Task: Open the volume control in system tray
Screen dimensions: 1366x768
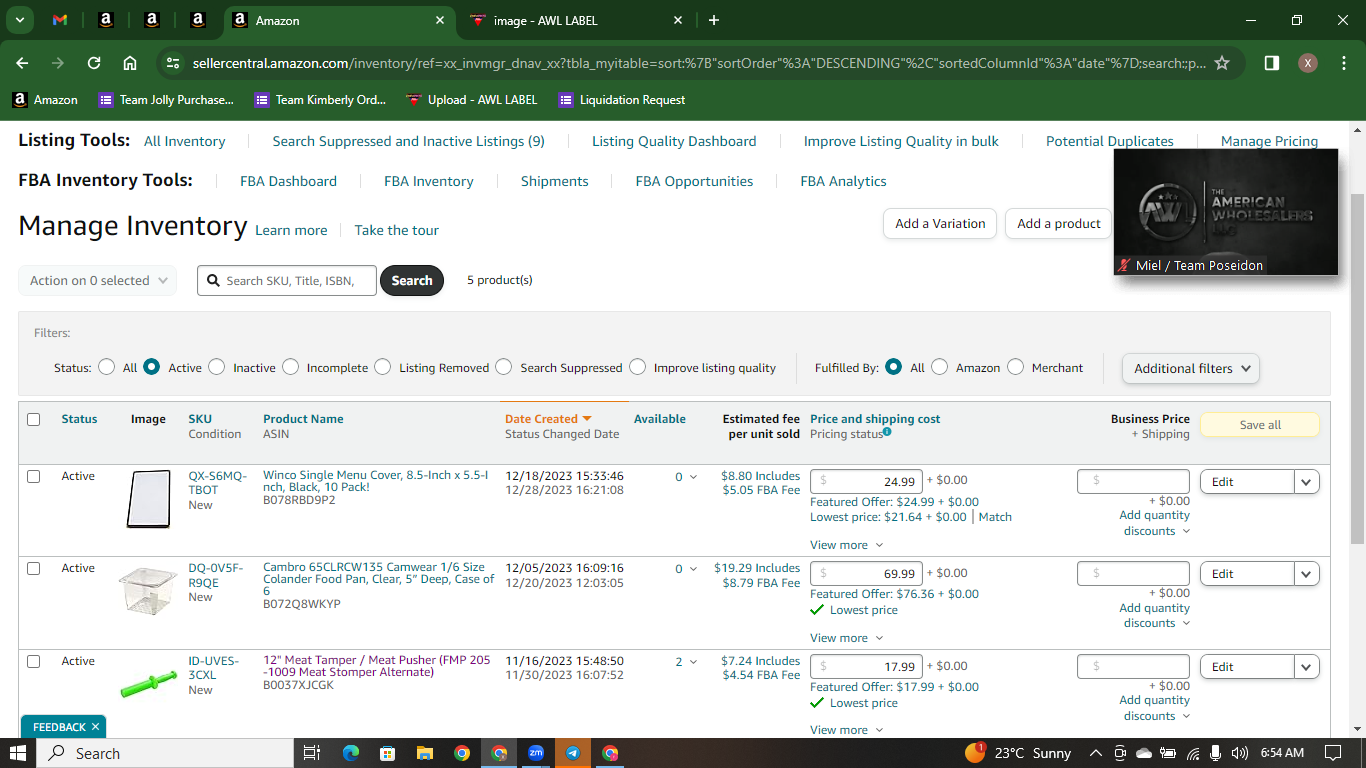Action: (1240, 753)
